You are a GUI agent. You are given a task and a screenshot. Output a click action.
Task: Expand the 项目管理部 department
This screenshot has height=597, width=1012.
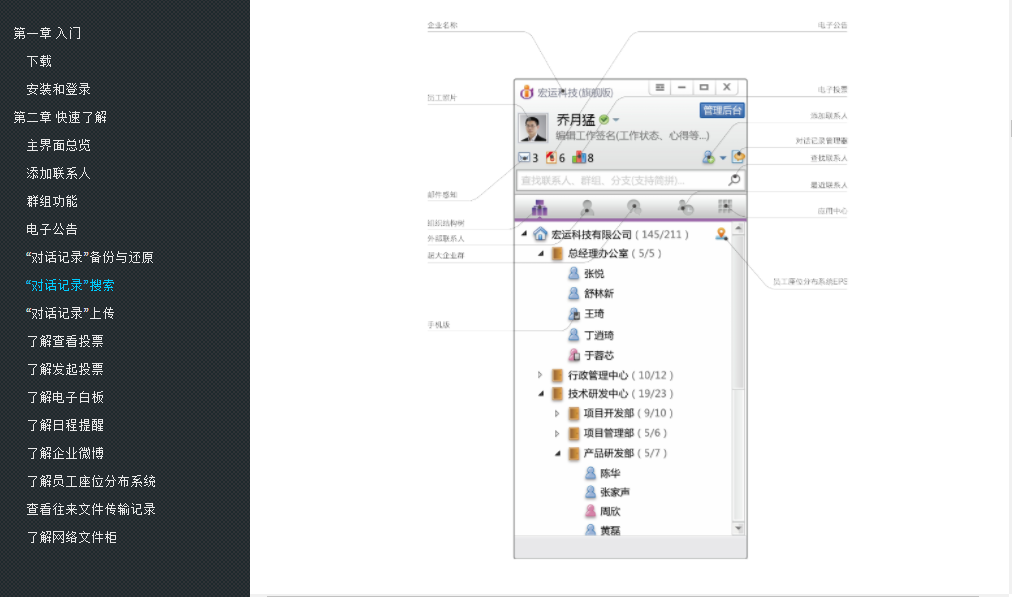(557, 433)
